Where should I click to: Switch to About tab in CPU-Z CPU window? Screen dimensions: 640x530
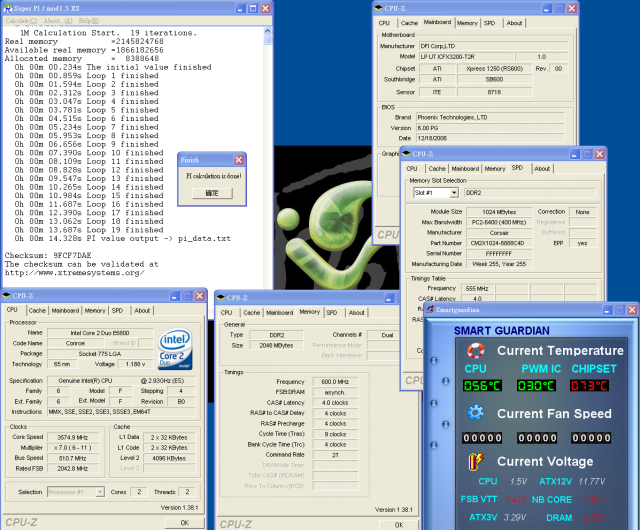pos(142,310)
